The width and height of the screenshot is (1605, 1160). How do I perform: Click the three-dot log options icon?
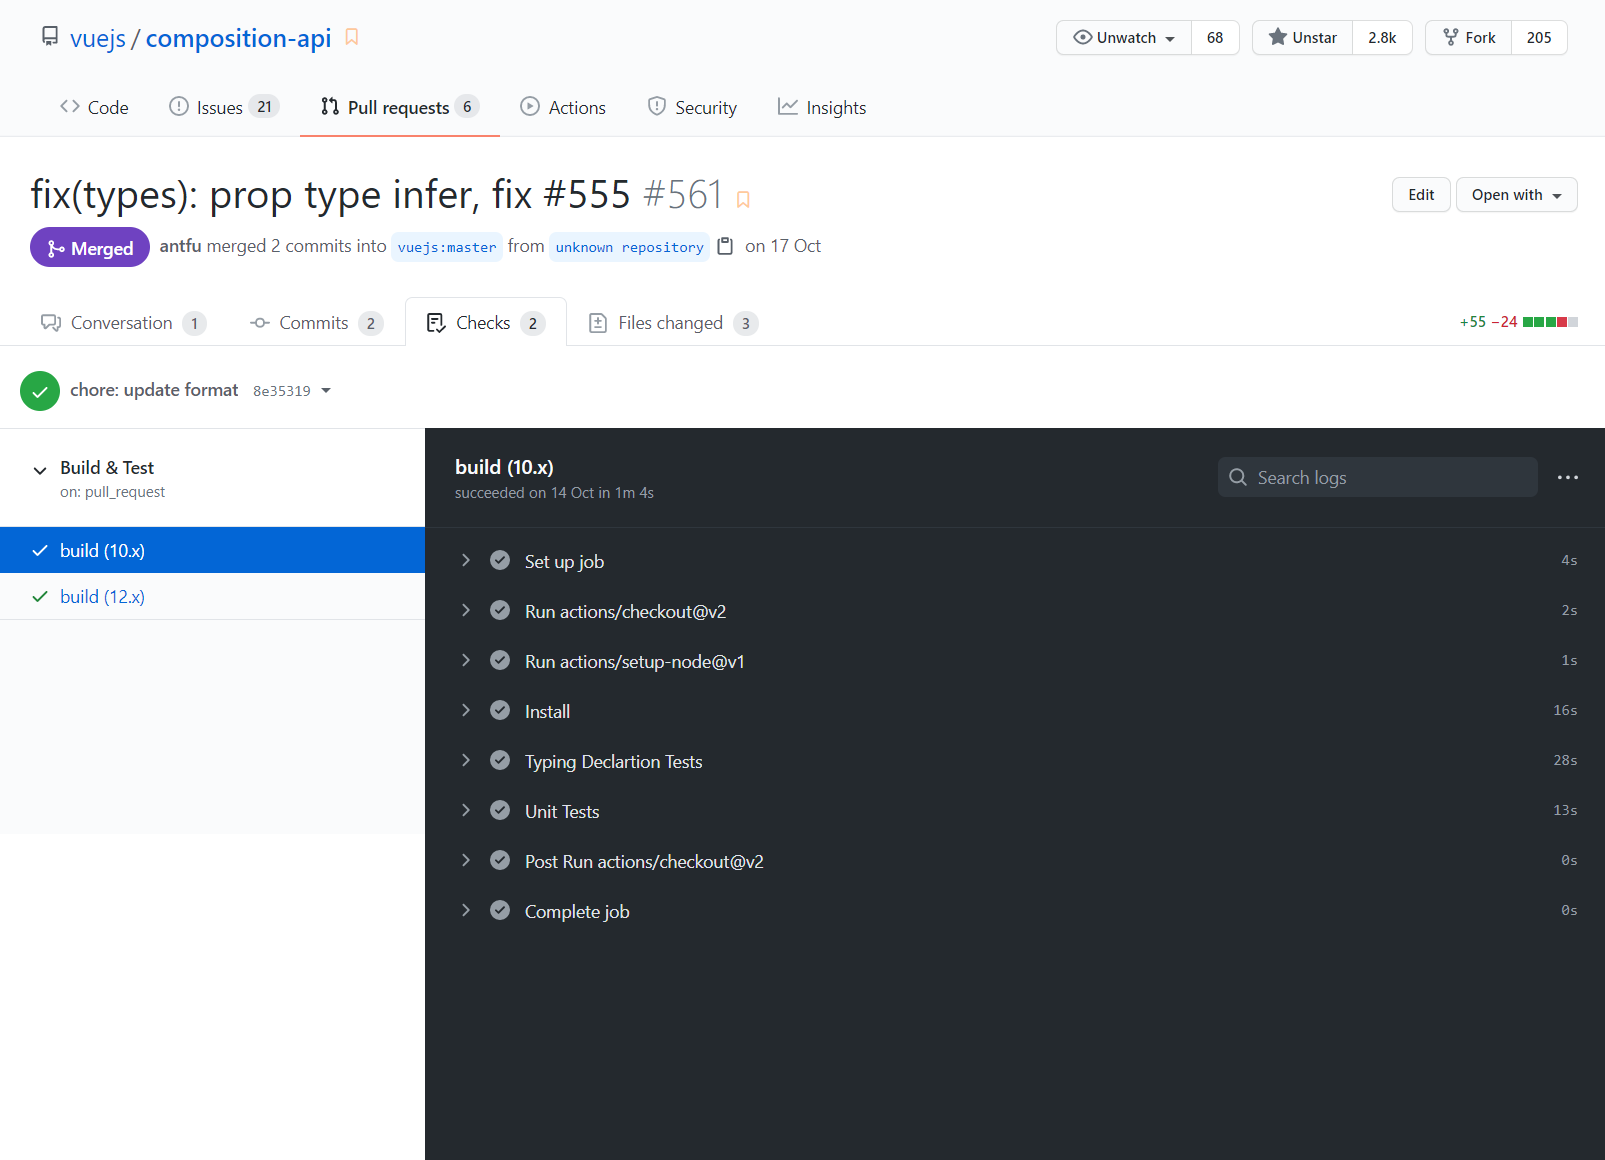[x=1567, y=478]
